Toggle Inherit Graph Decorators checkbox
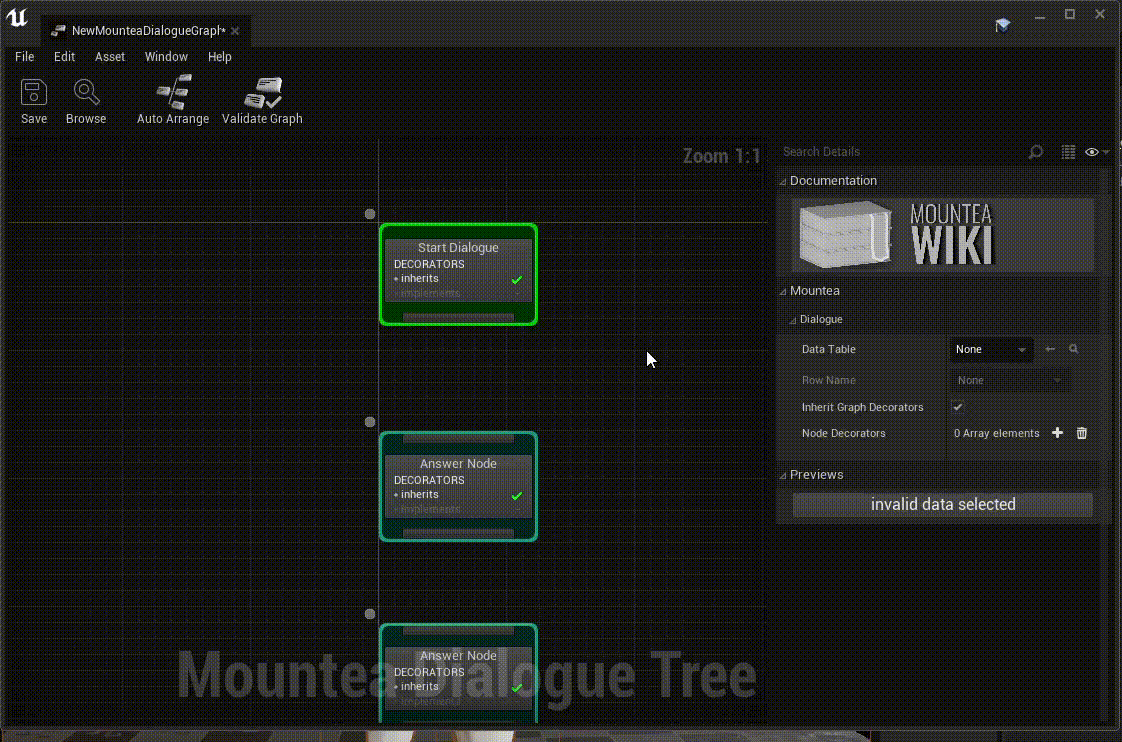 click(957, 407)
